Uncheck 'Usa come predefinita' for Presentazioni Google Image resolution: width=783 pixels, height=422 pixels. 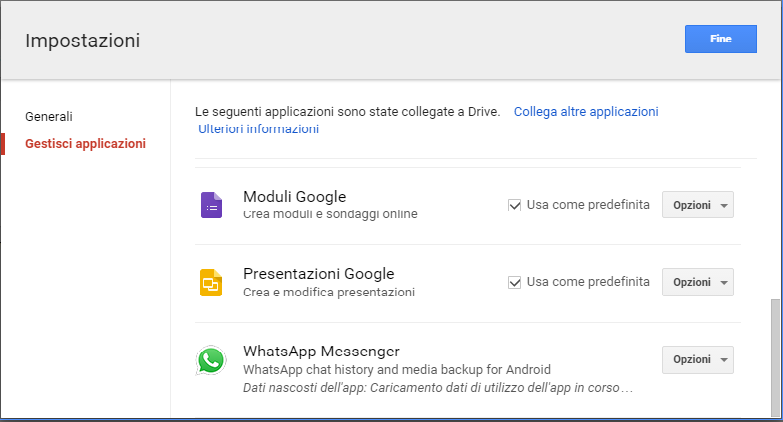(x=514, y=283)
